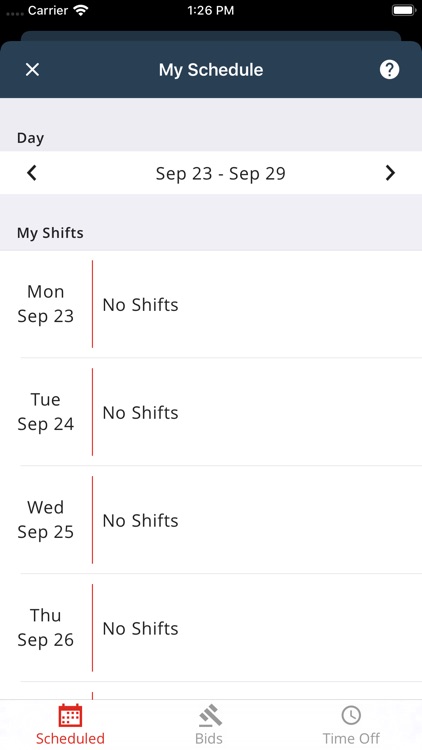Screen dimensions: 422x750
Task: Select the Wed Sep 25 shift row
Action: pos(211,520)
